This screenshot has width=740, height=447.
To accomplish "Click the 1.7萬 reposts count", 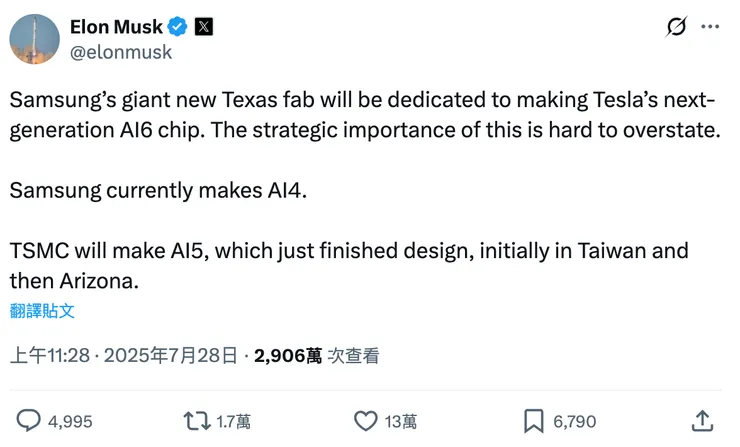I will point(233,421).
